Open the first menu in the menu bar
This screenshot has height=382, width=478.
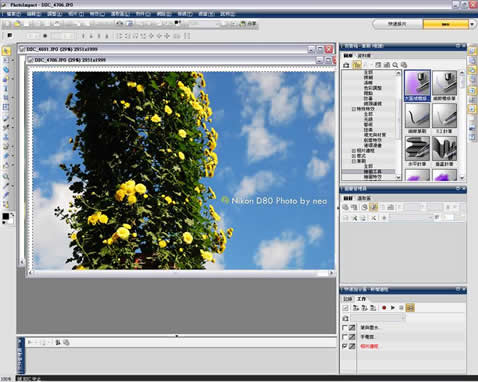[13, 14]
